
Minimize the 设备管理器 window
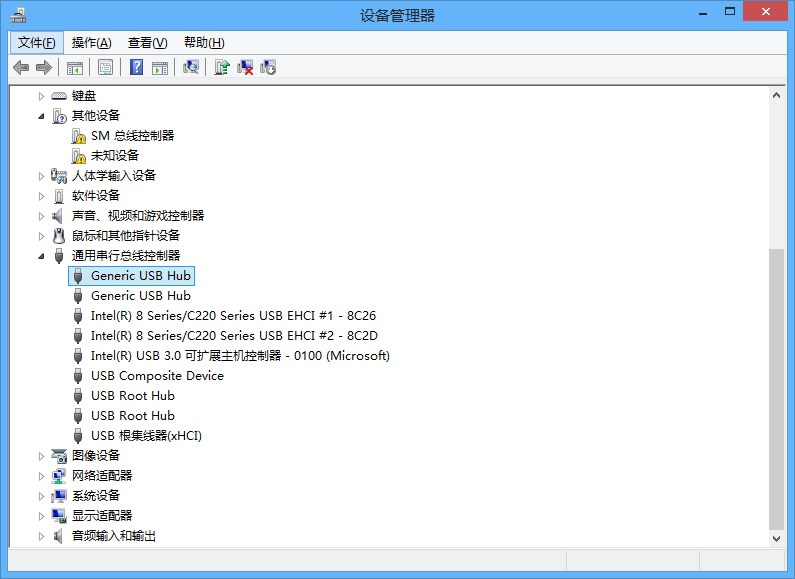[x=703, y=14]
